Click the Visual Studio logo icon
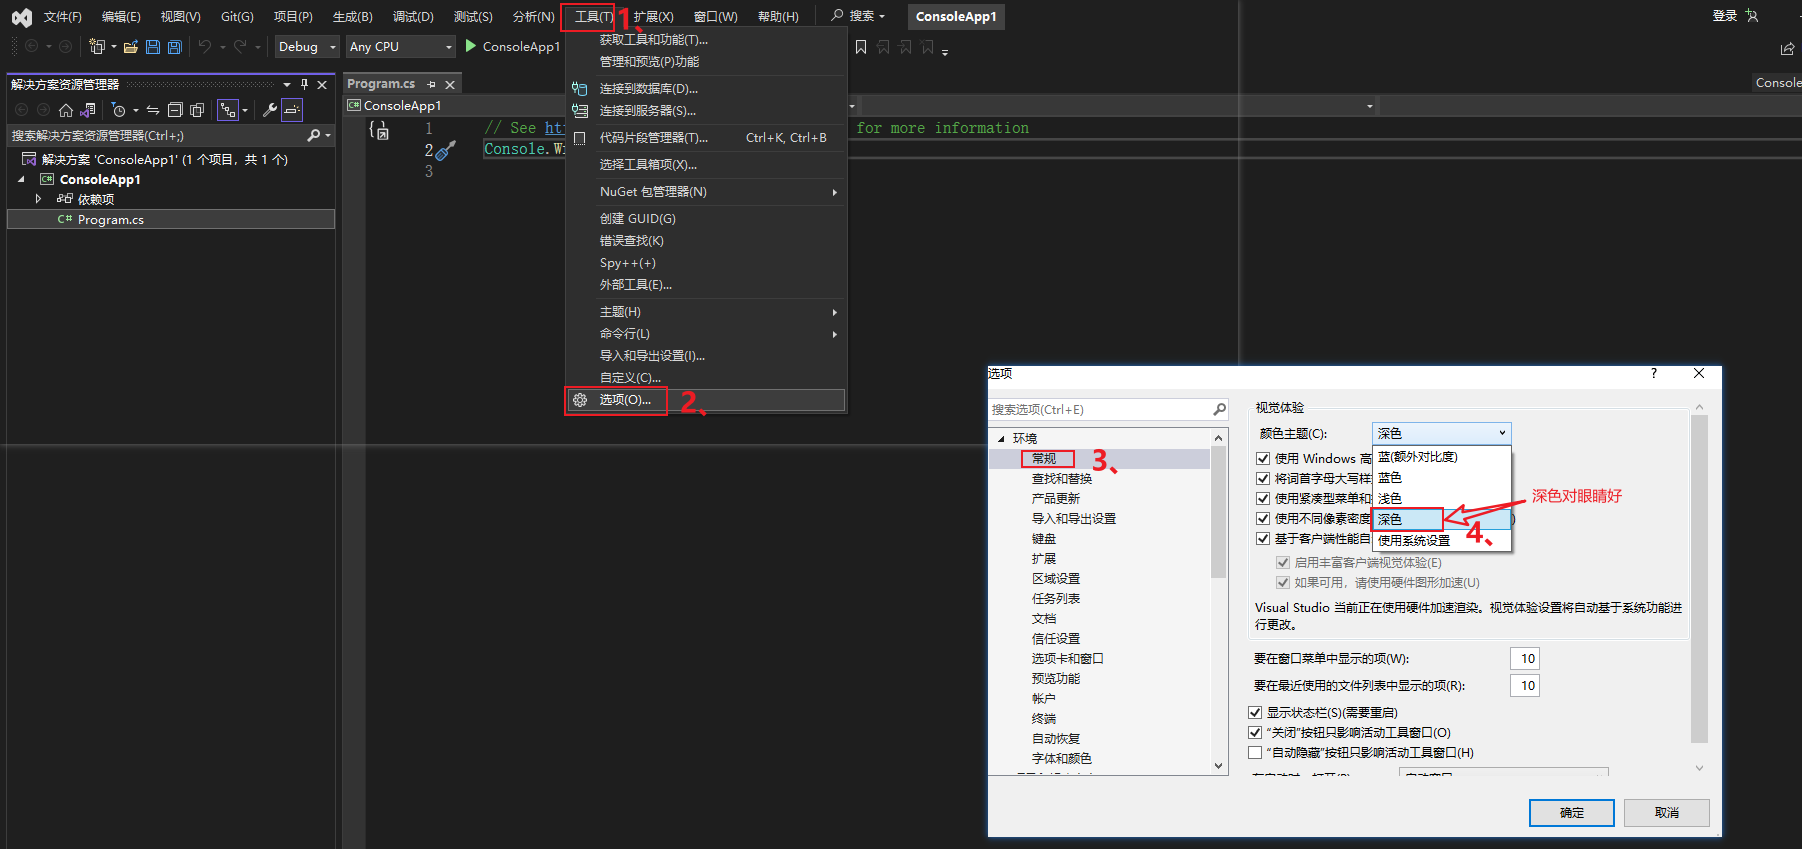Screen dimensions: 1802x849 point(21,17)
